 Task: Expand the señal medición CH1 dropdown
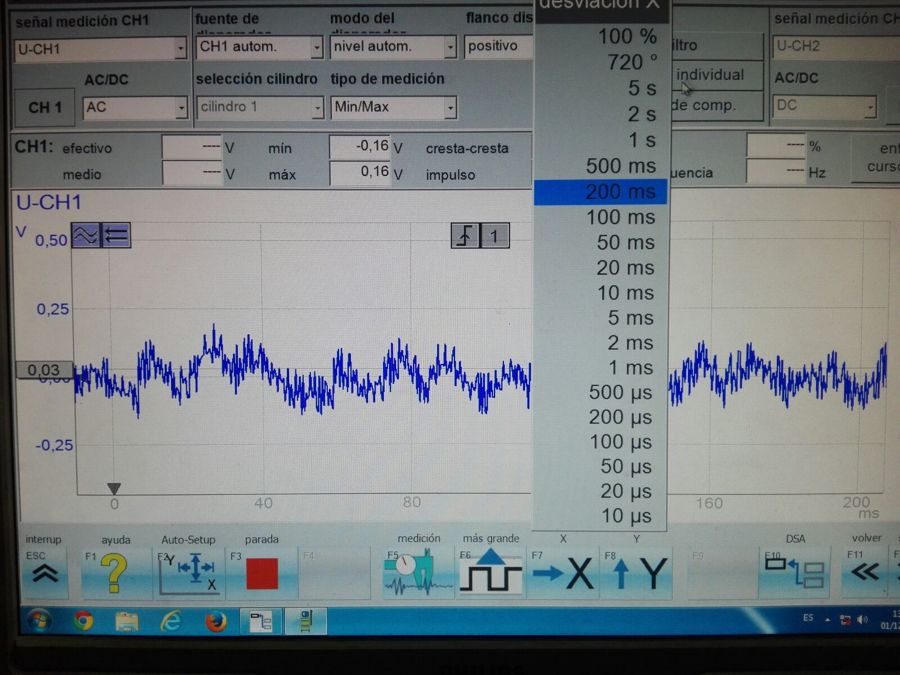(x=180, y=48)
